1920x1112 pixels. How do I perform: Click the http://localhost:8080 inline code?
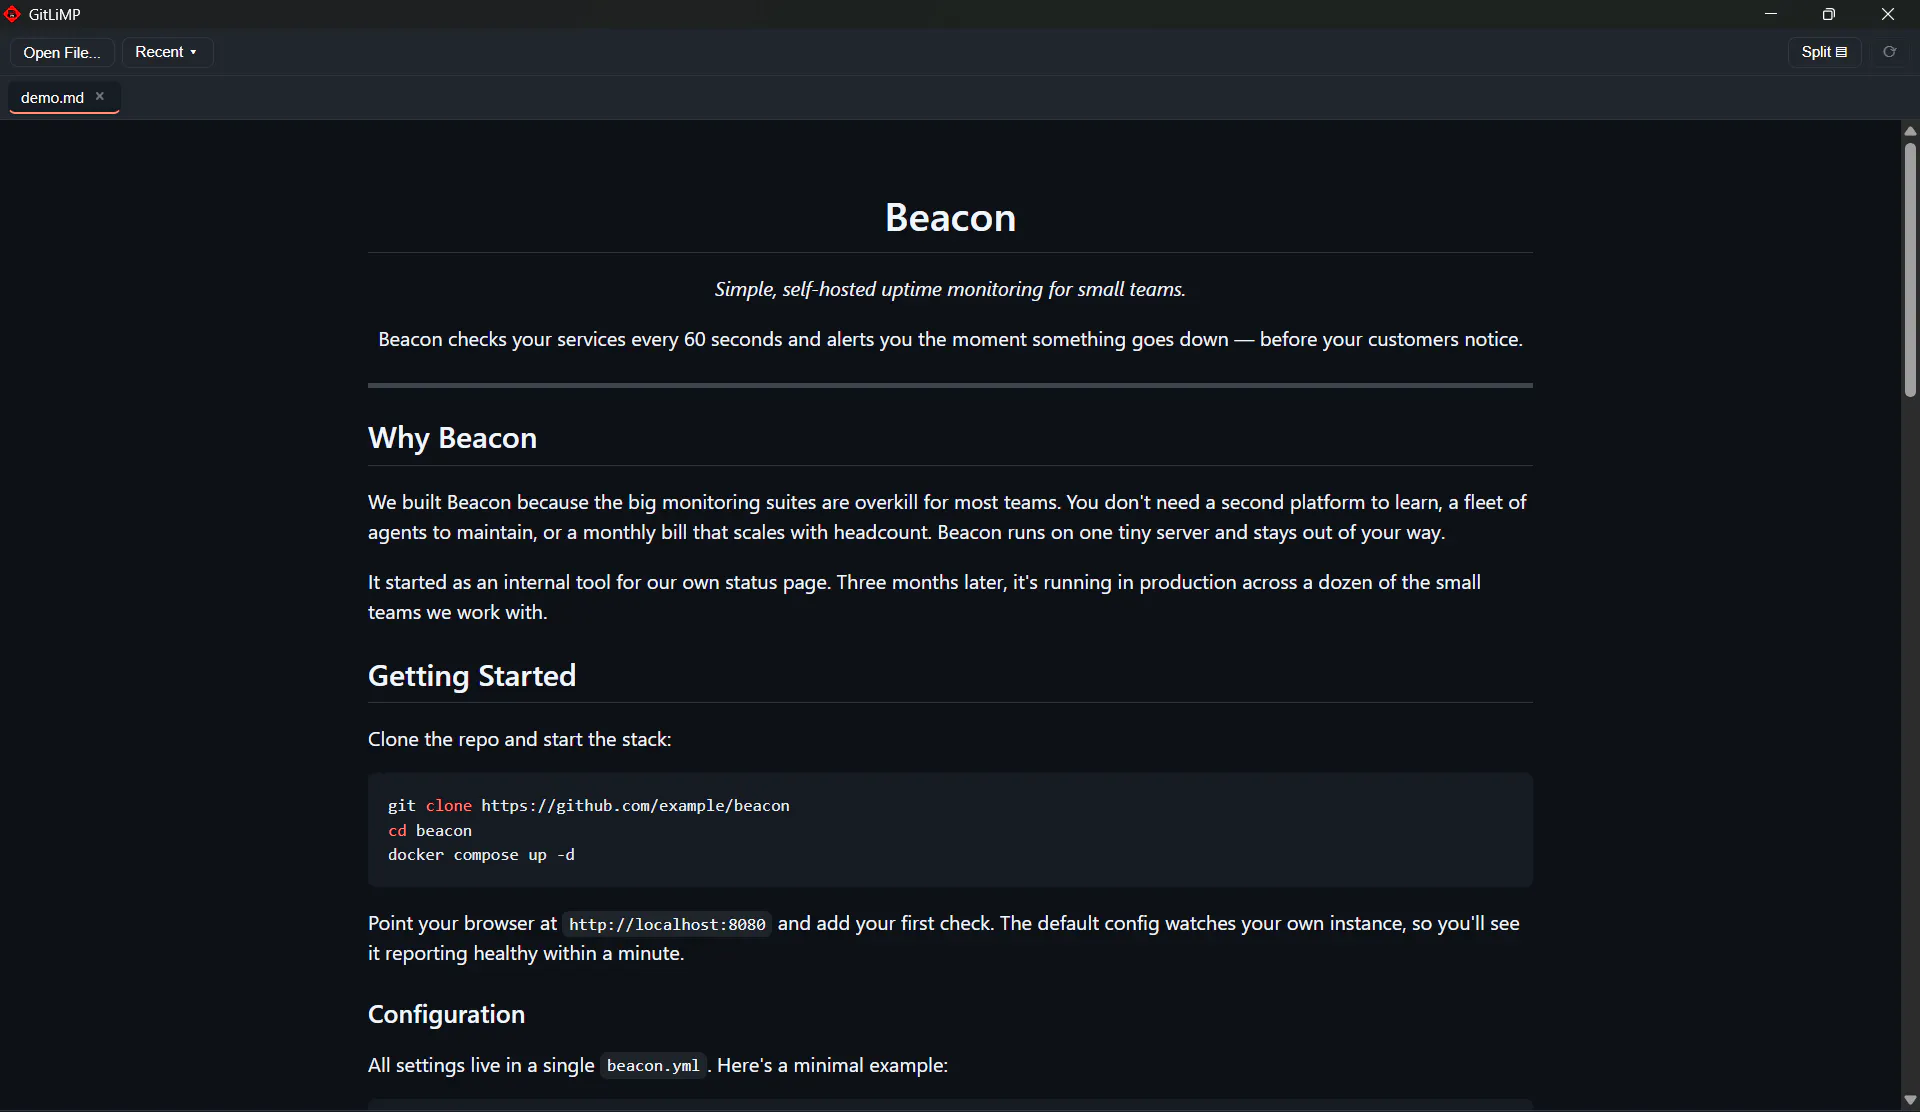click(667, 924)
